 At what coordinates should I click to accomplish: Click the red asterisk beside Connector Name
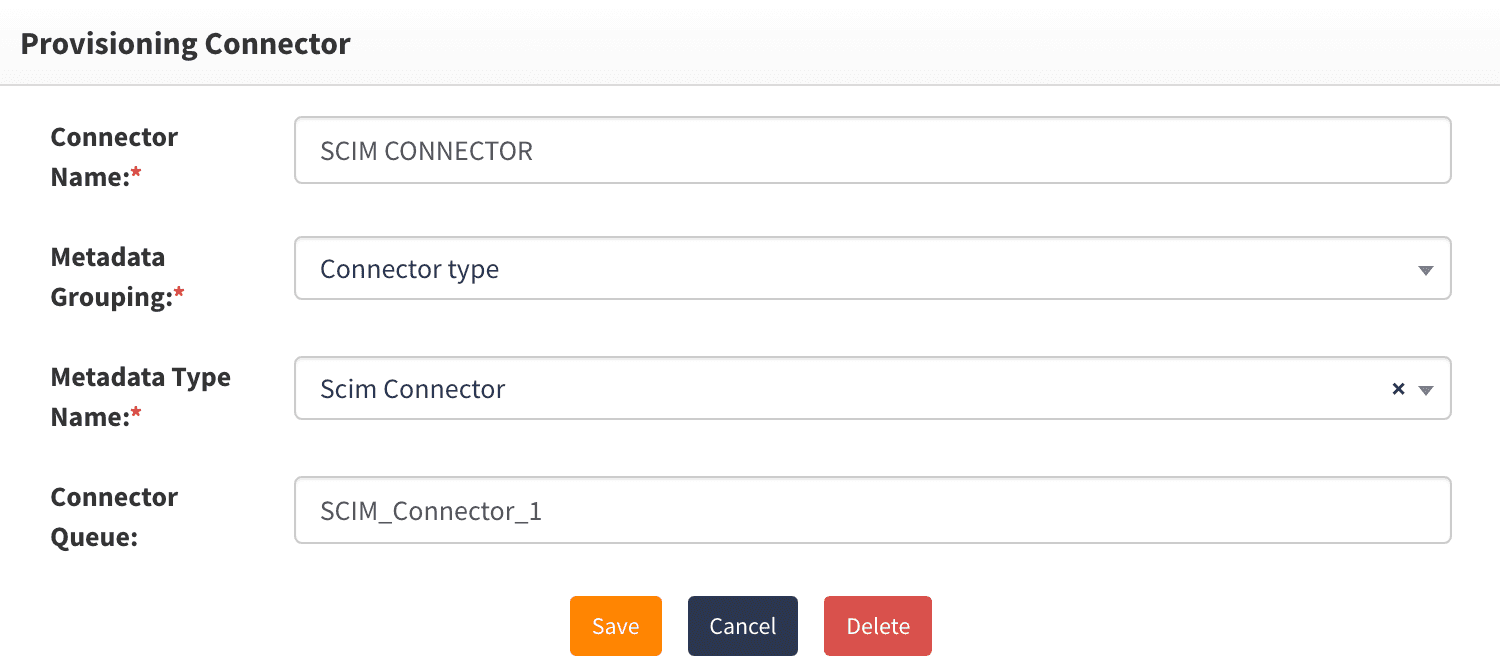(x=137, y=176)
